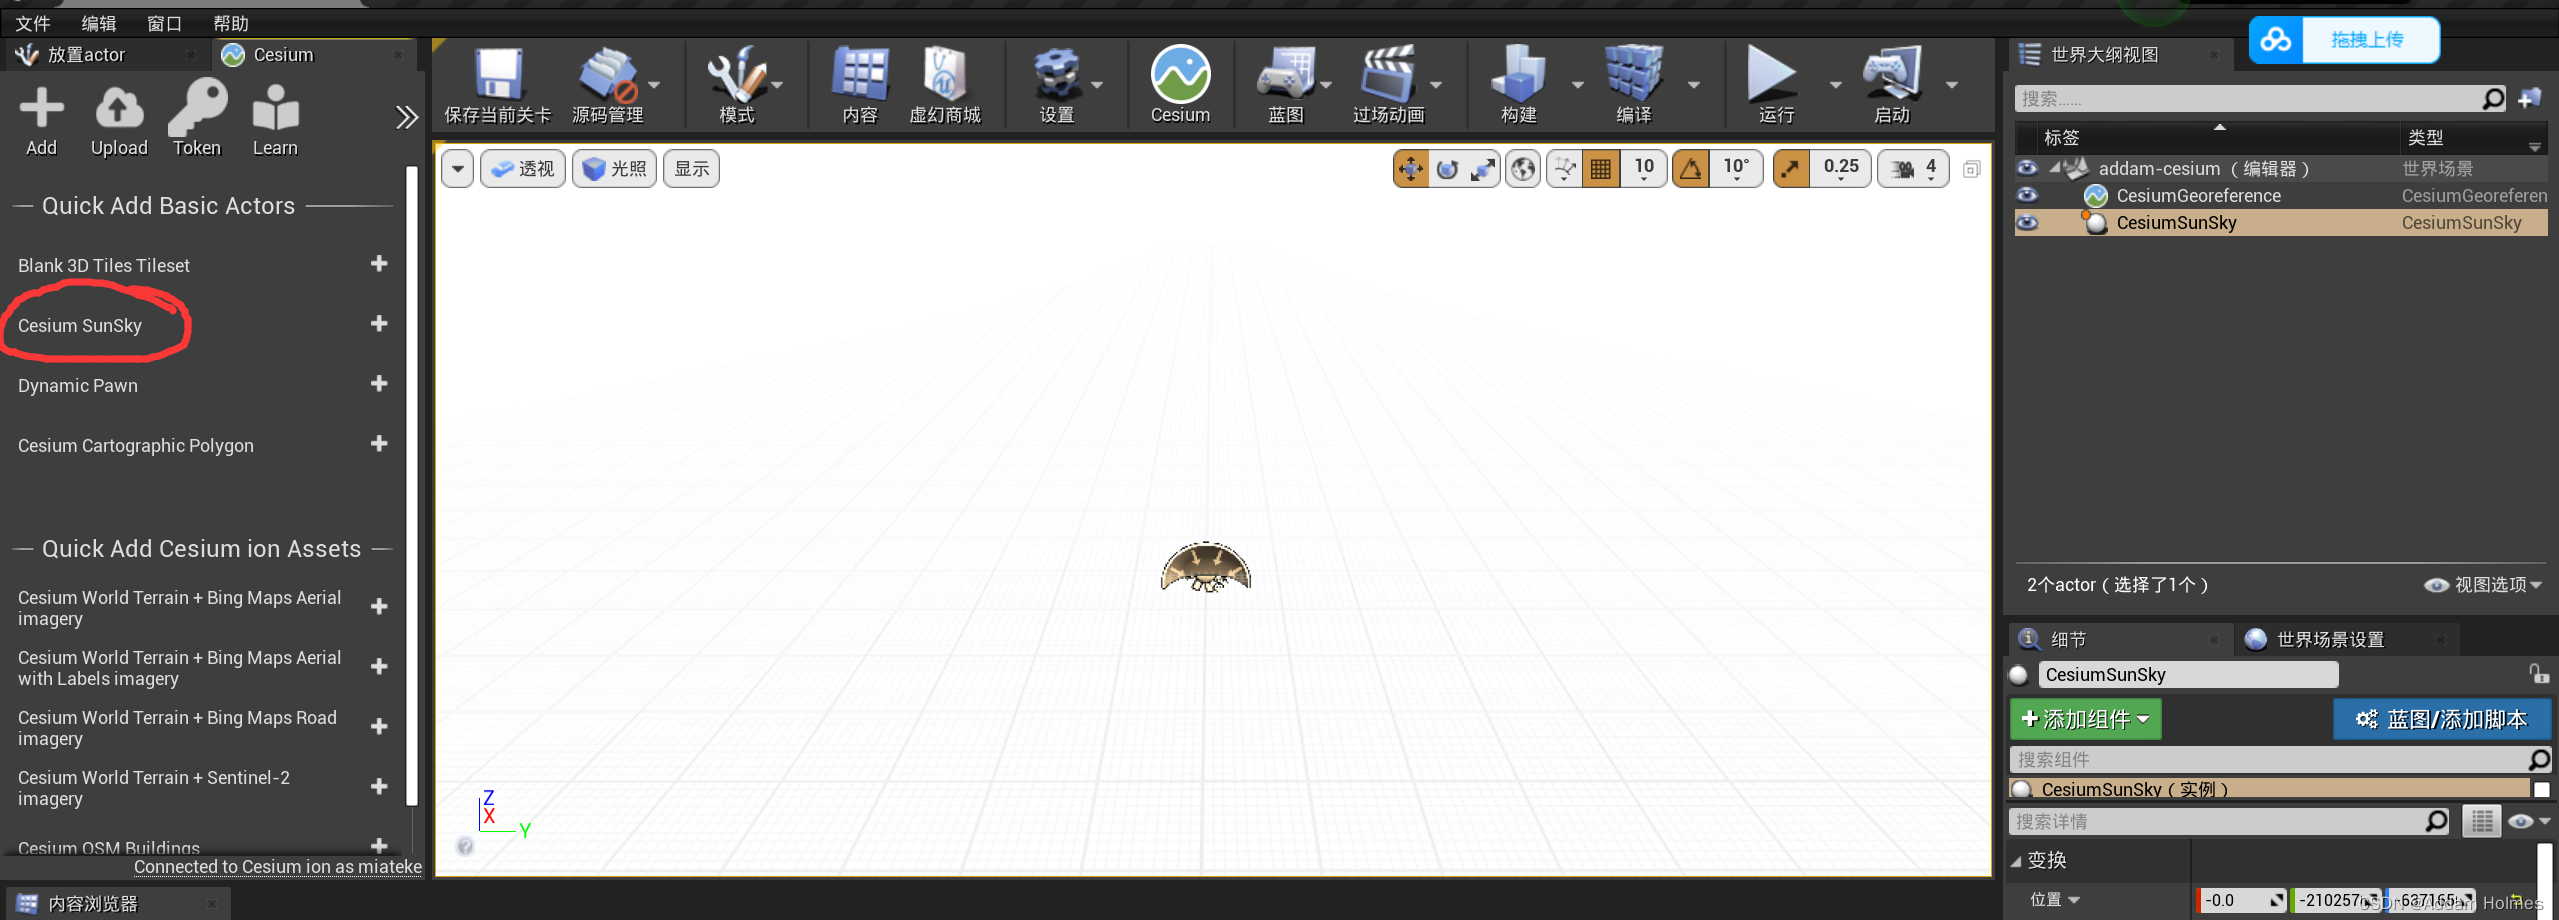This screenshot has height=920, width=2559.
Task: Open source control toolbar icon
Action: [x=607, y=74]
